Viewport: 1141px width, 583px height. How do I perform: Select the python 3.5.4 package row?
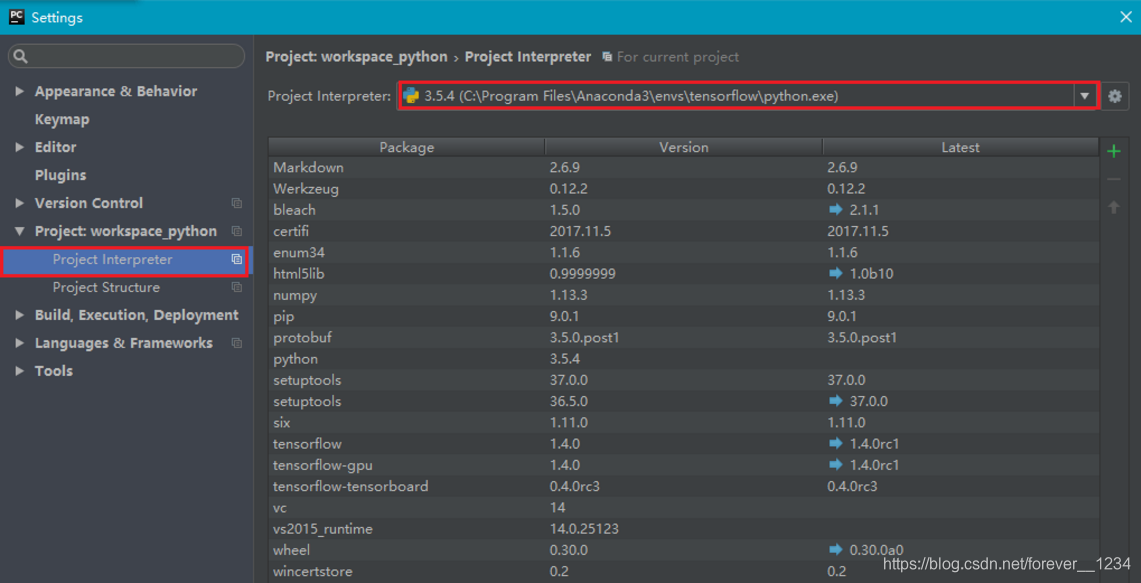pos(683,359)
